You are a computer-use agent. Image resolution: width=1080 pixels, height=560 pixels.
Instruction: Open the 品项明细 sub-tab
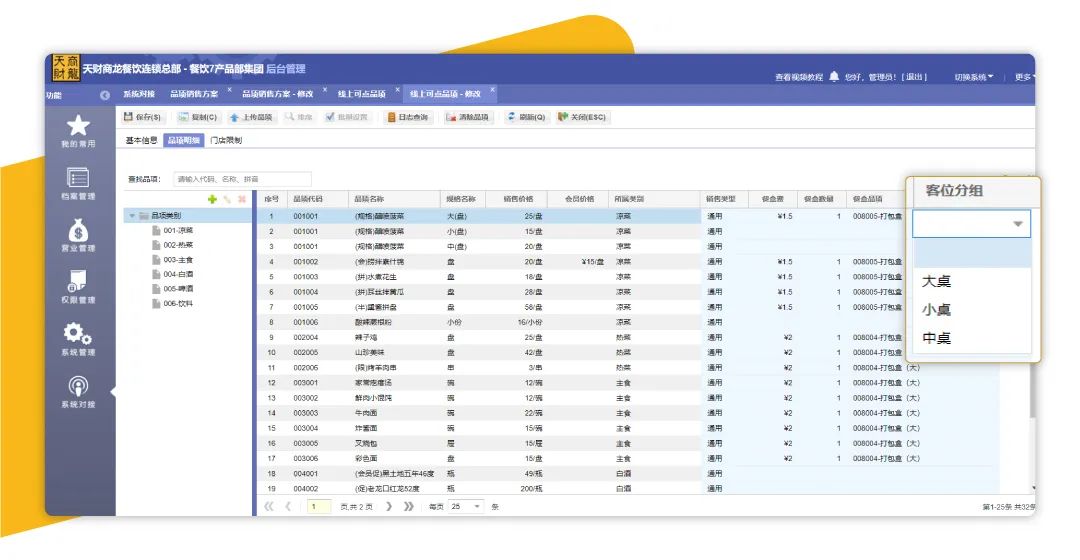183,140
